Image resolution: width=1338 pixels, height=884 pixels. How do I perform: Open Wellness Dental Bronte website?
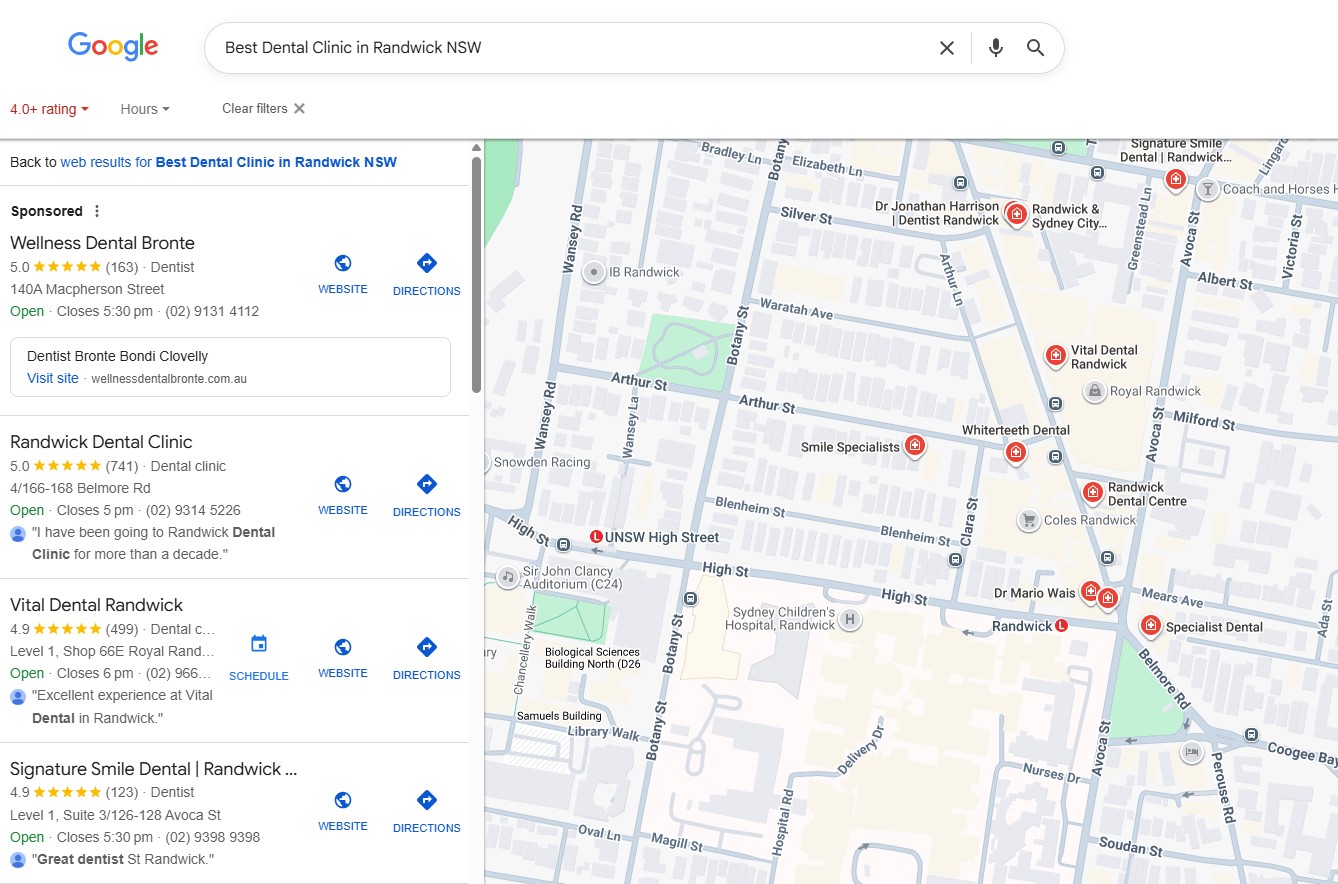343,273
